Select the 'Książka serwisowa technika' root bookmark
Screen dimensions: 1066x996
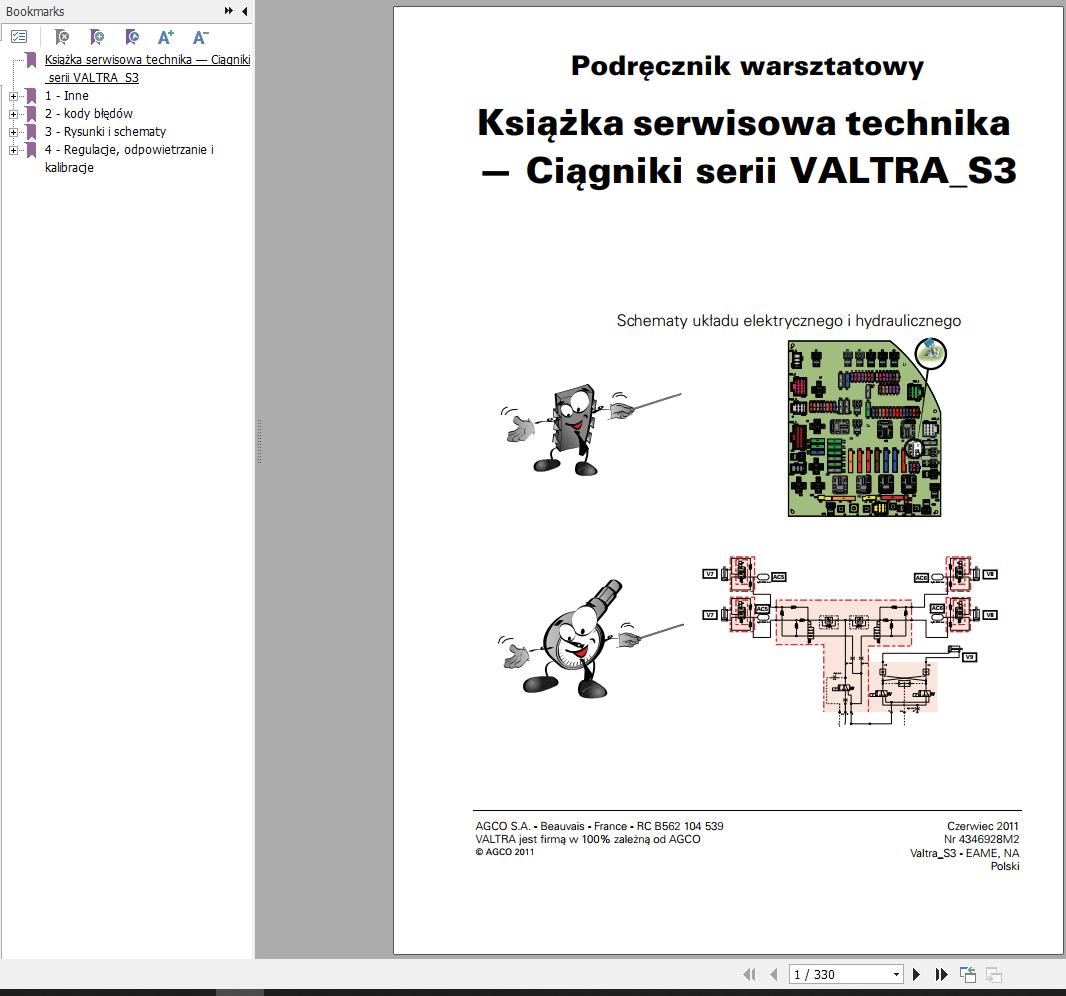pyautogui.click(x=148, y=68)
